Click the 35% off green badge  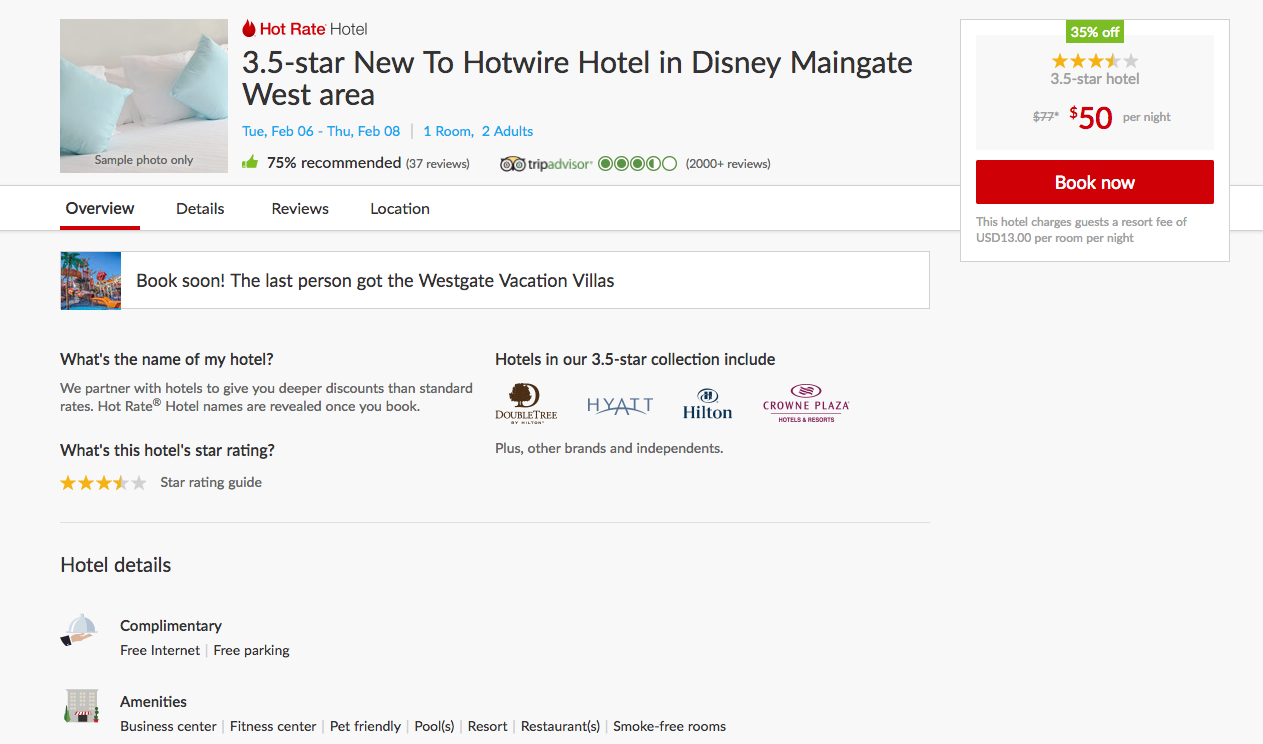coord(1095,32)
